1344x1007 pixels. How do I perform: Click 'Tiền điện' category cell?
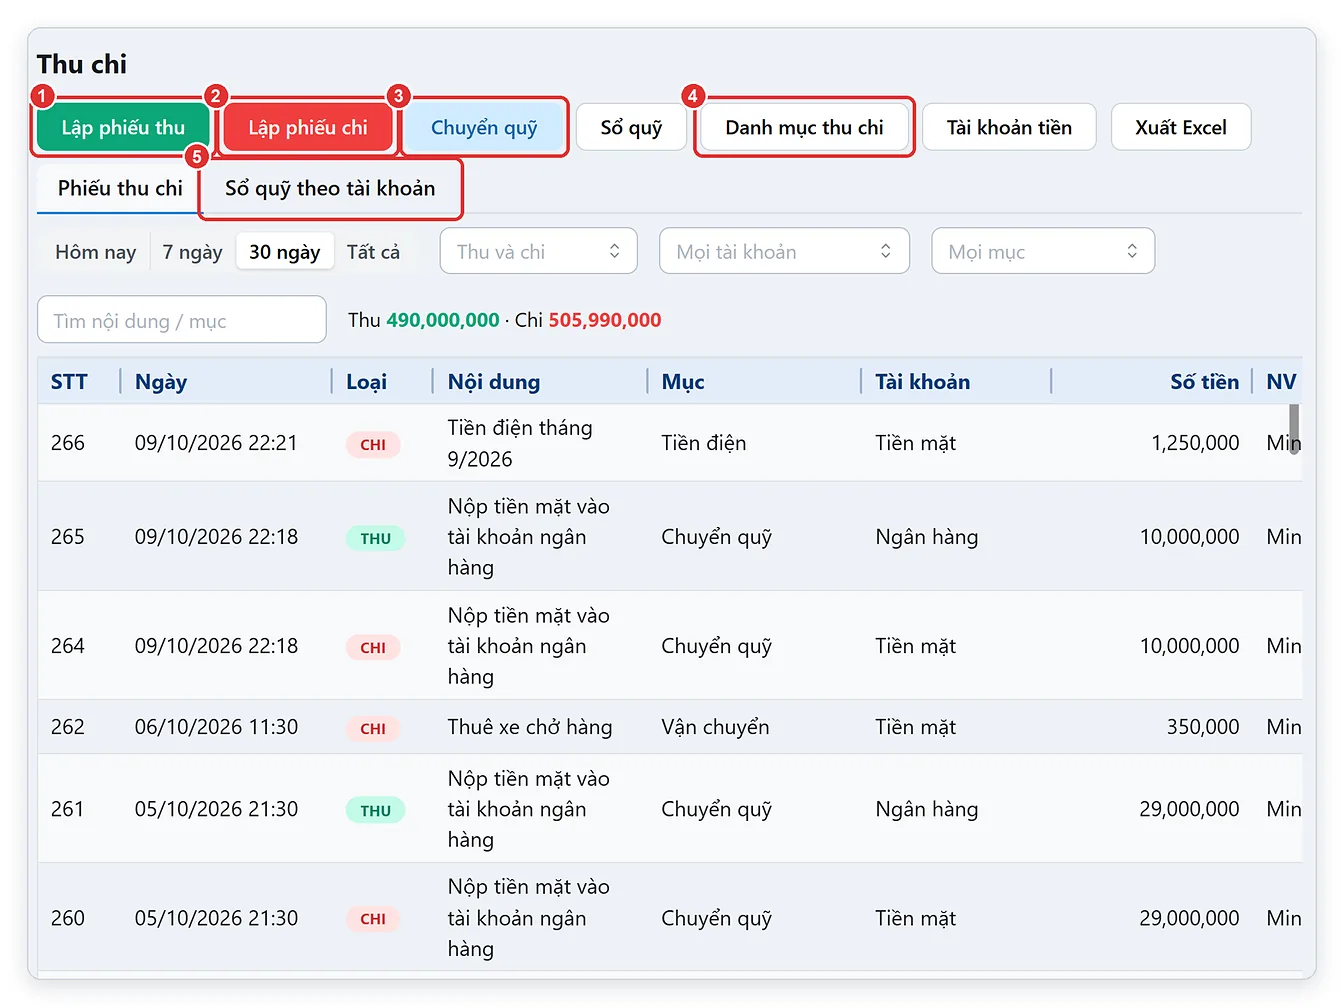(704, 443)
